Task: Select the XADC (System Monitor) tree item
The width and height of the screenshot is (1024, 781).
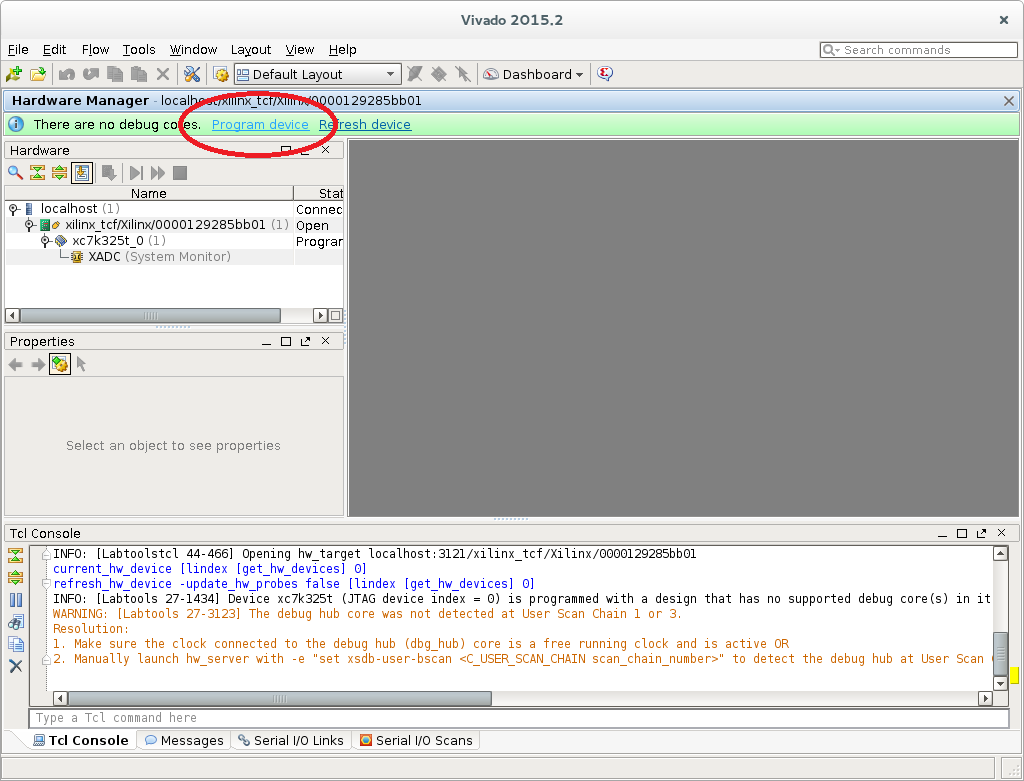Action: [x=159, y=257]
